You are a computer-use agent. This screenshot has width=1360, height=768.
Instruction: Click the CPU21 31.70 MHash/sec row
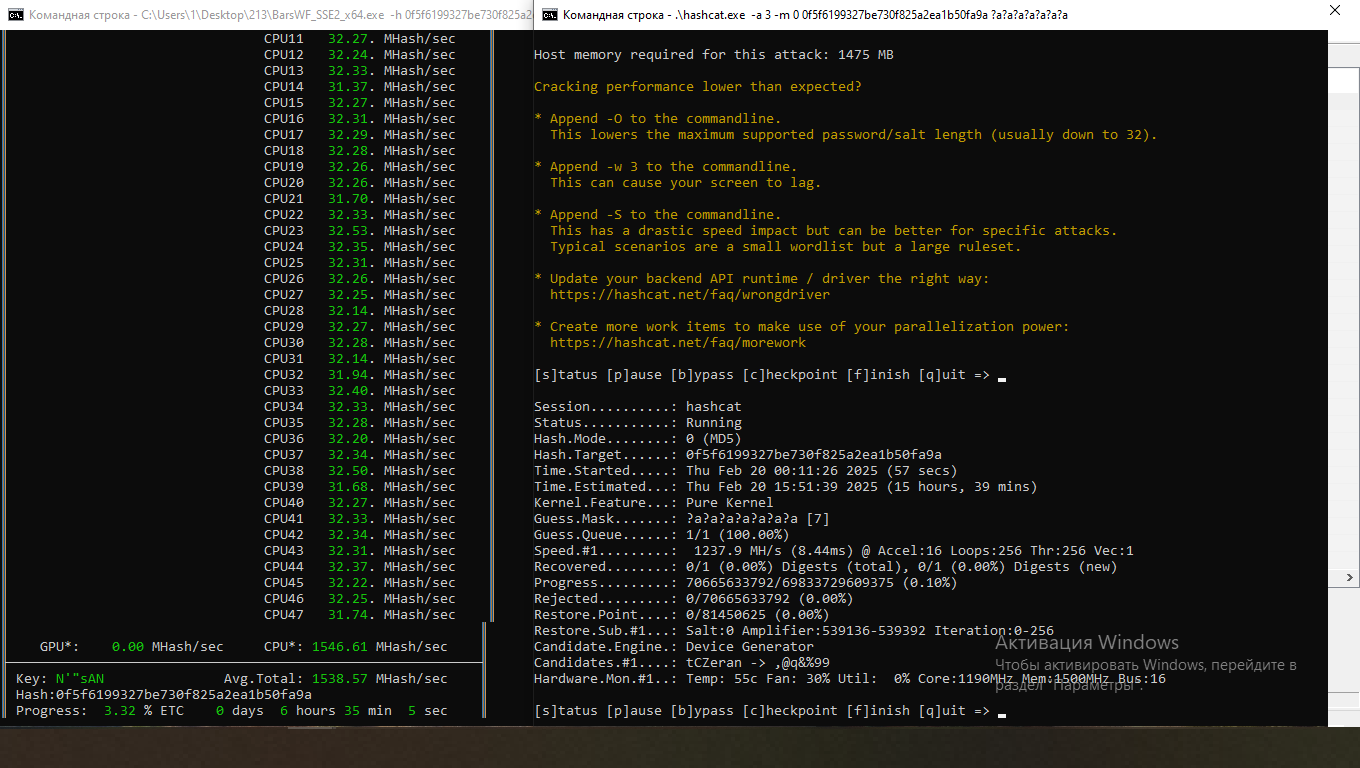point(360,199)
